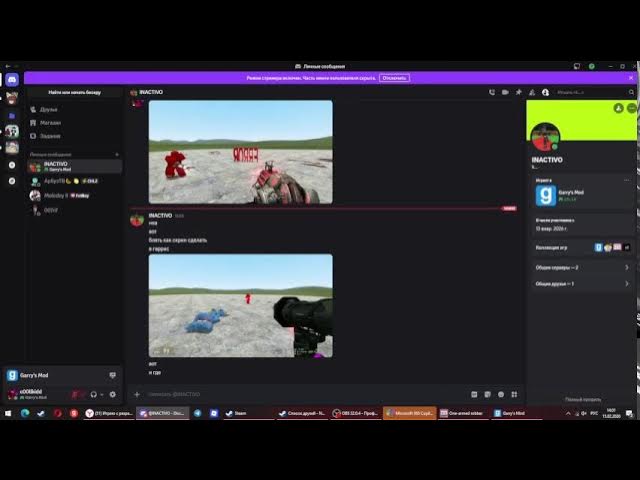Open the activity card three-dot menu

click(627, 180)
